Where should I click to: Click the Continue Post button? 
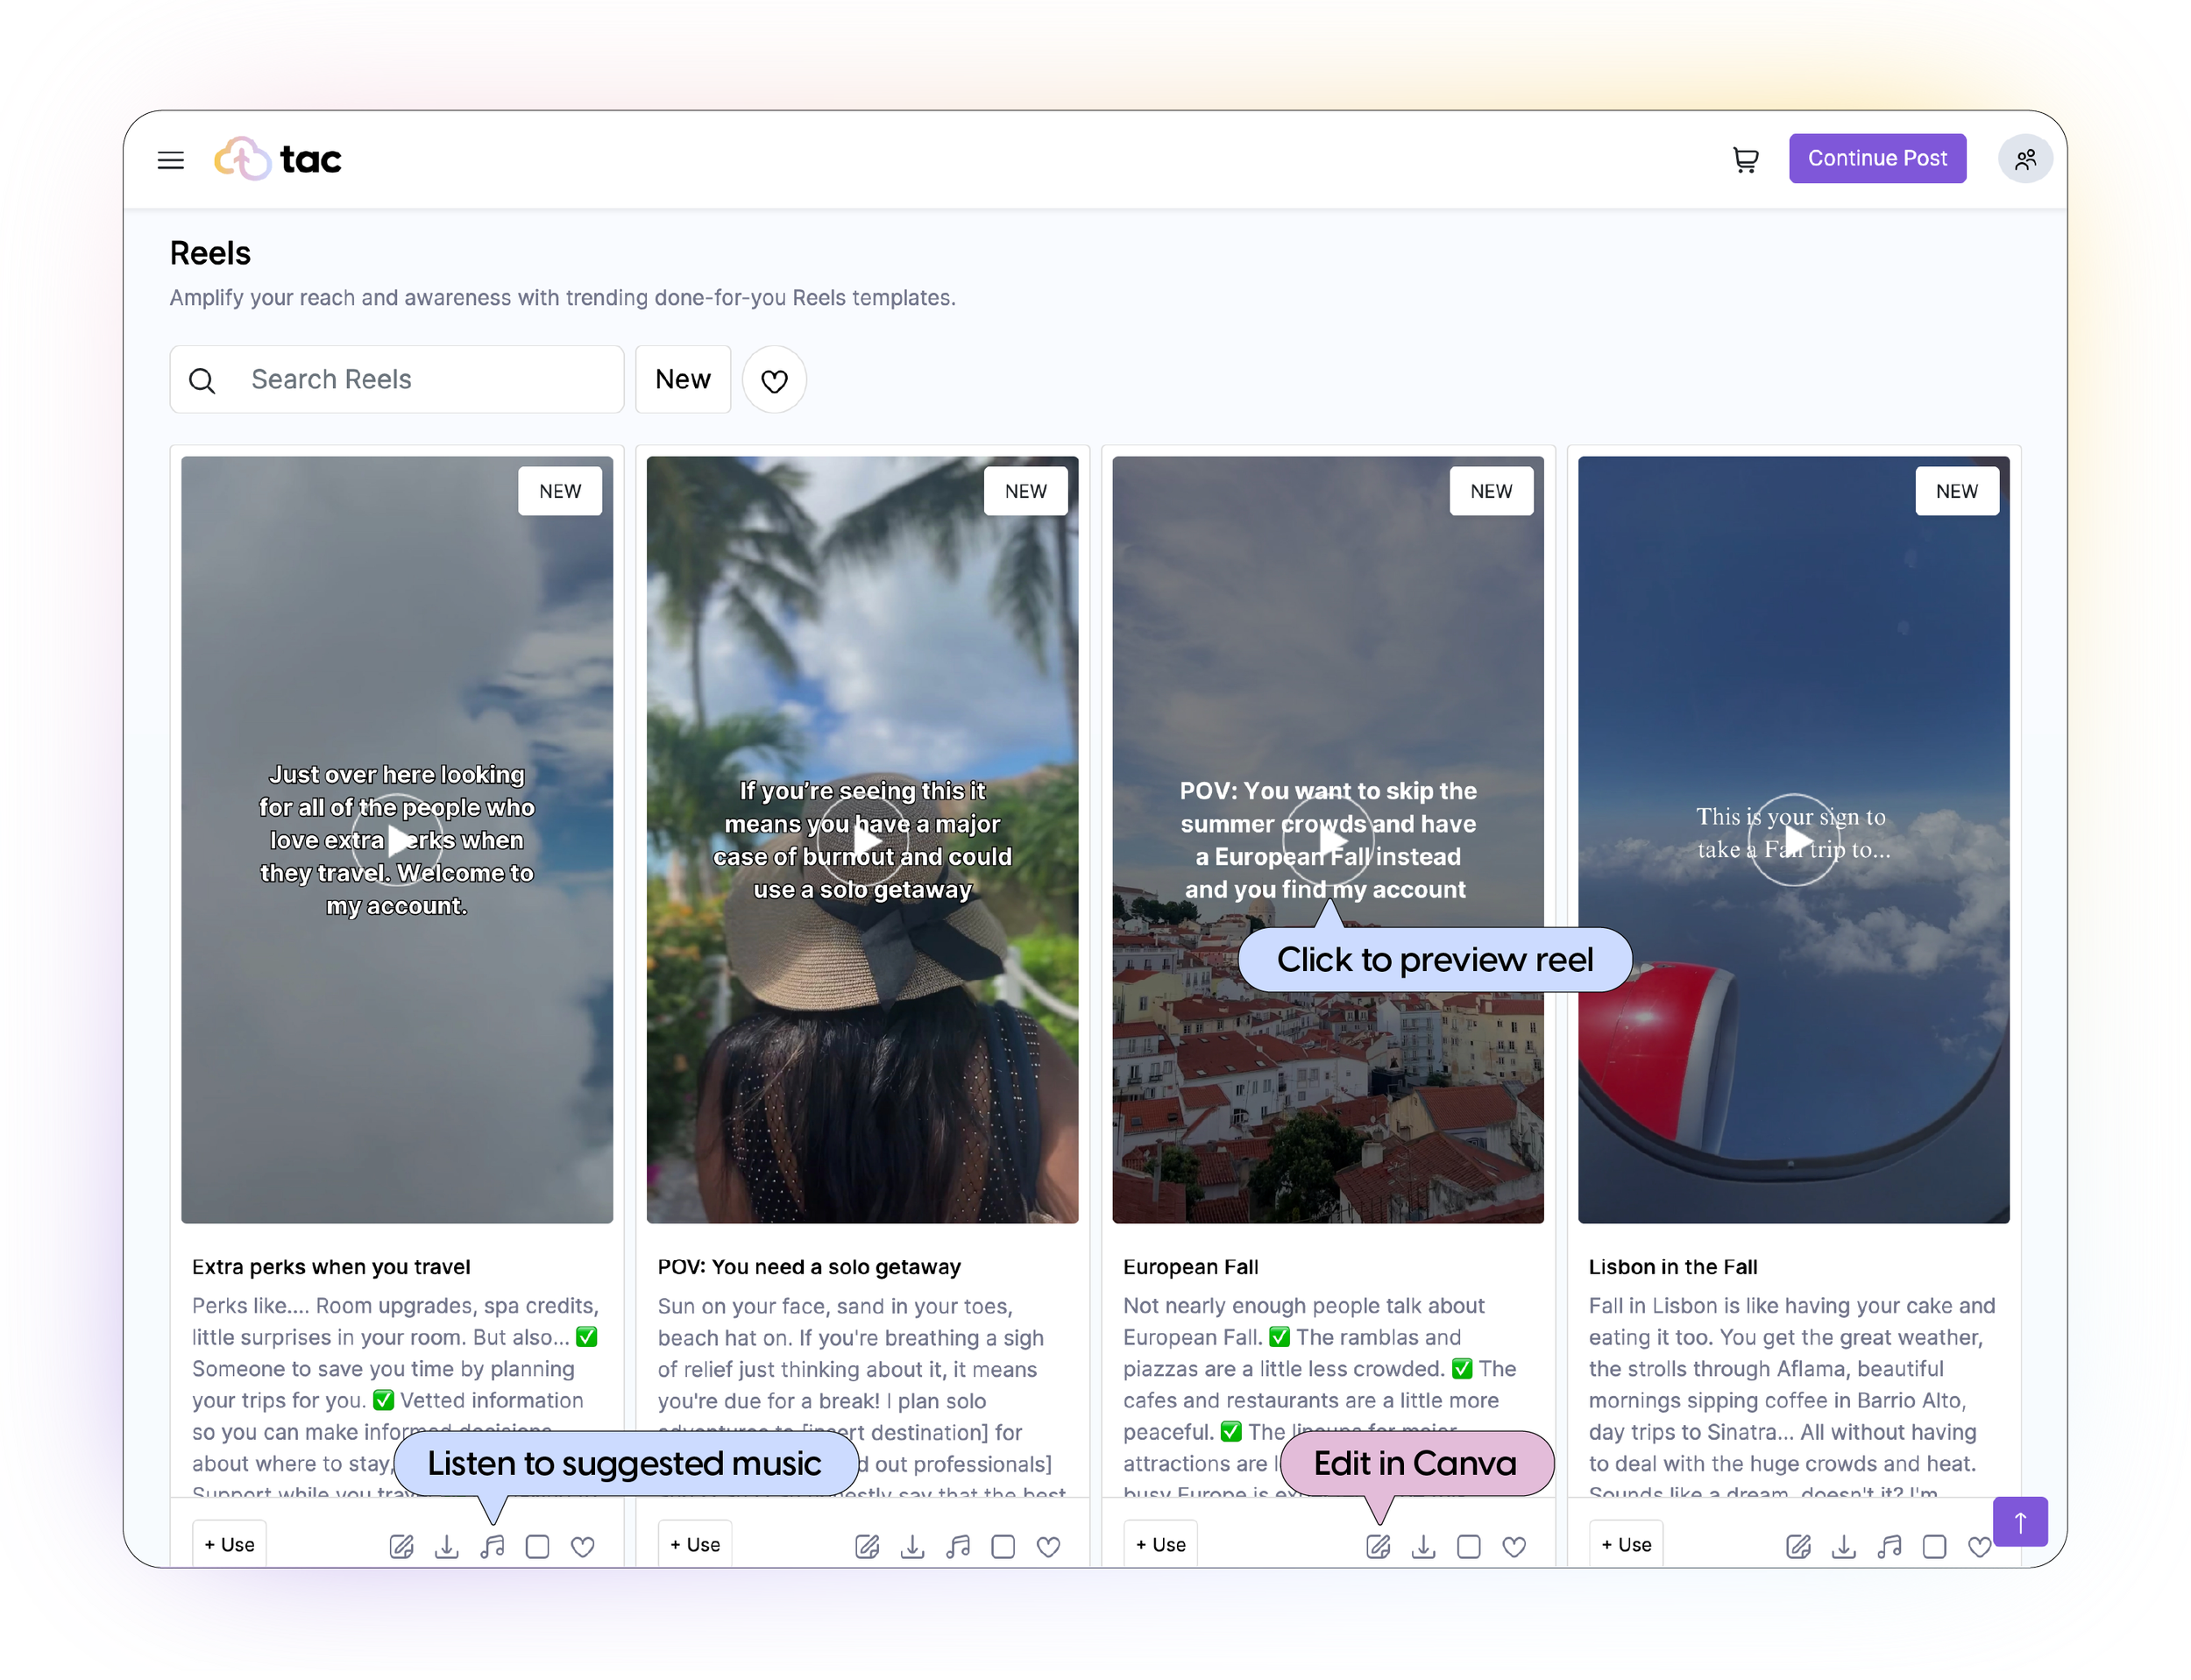coord(1876,158)
